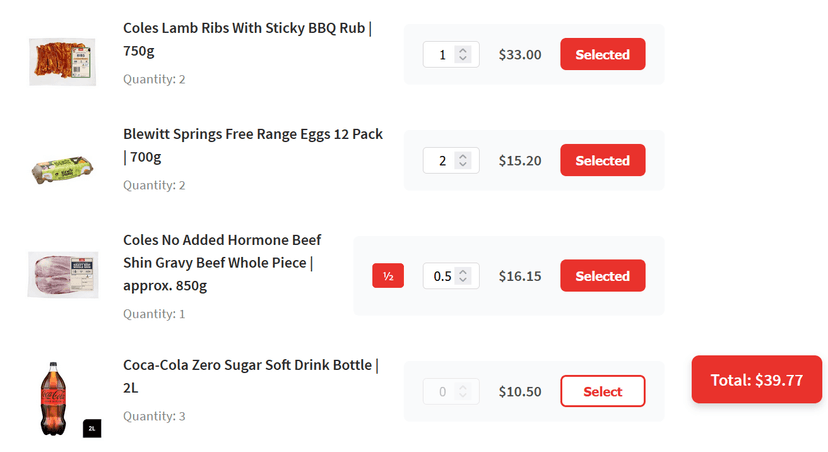Increase Beef Shin quantity with up arrow
The height and width of the screenshot is (452, 828).
click(x=463, y=271)
